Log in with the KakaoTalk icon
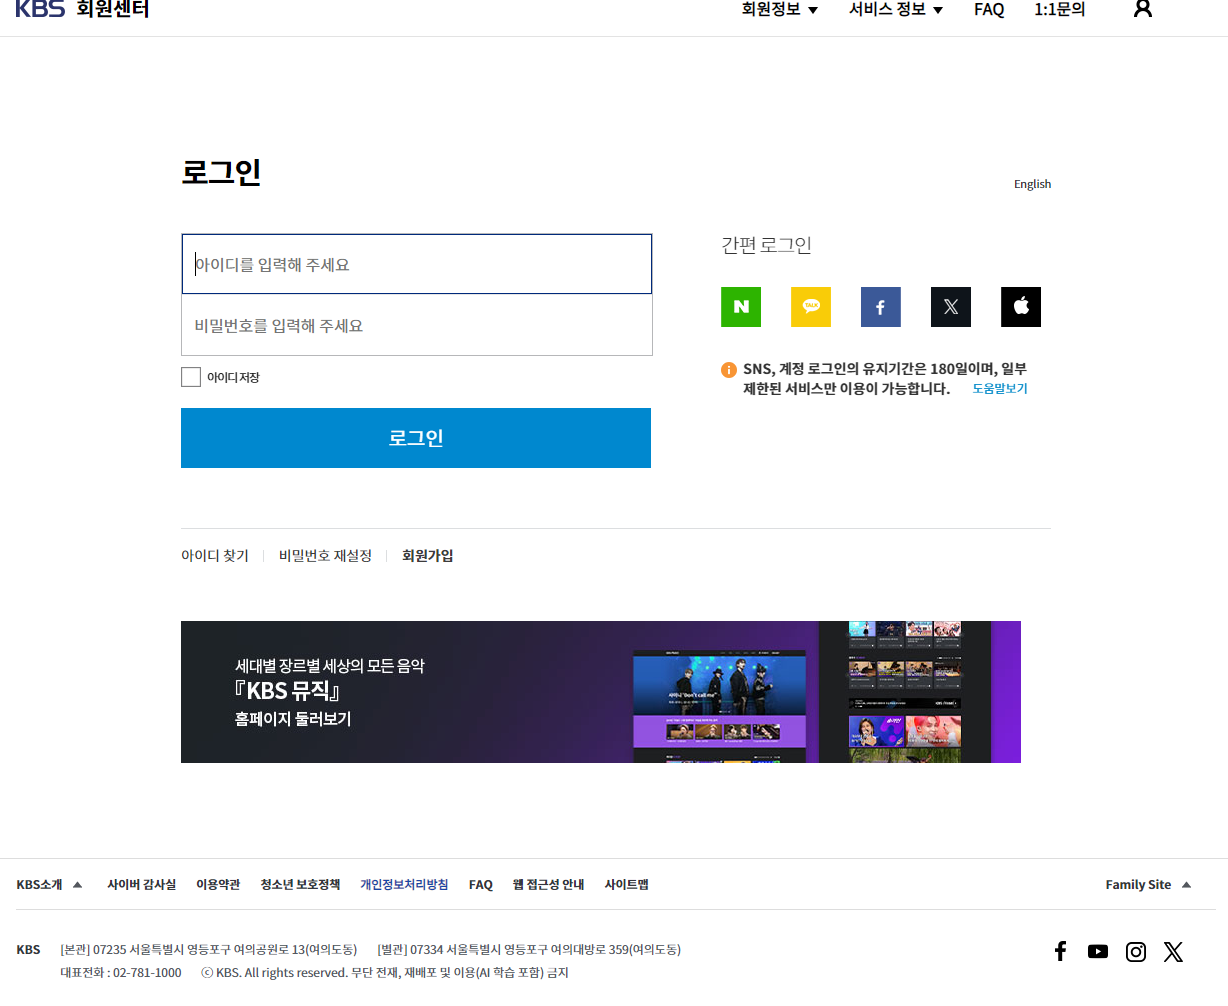 pos(811,307)
